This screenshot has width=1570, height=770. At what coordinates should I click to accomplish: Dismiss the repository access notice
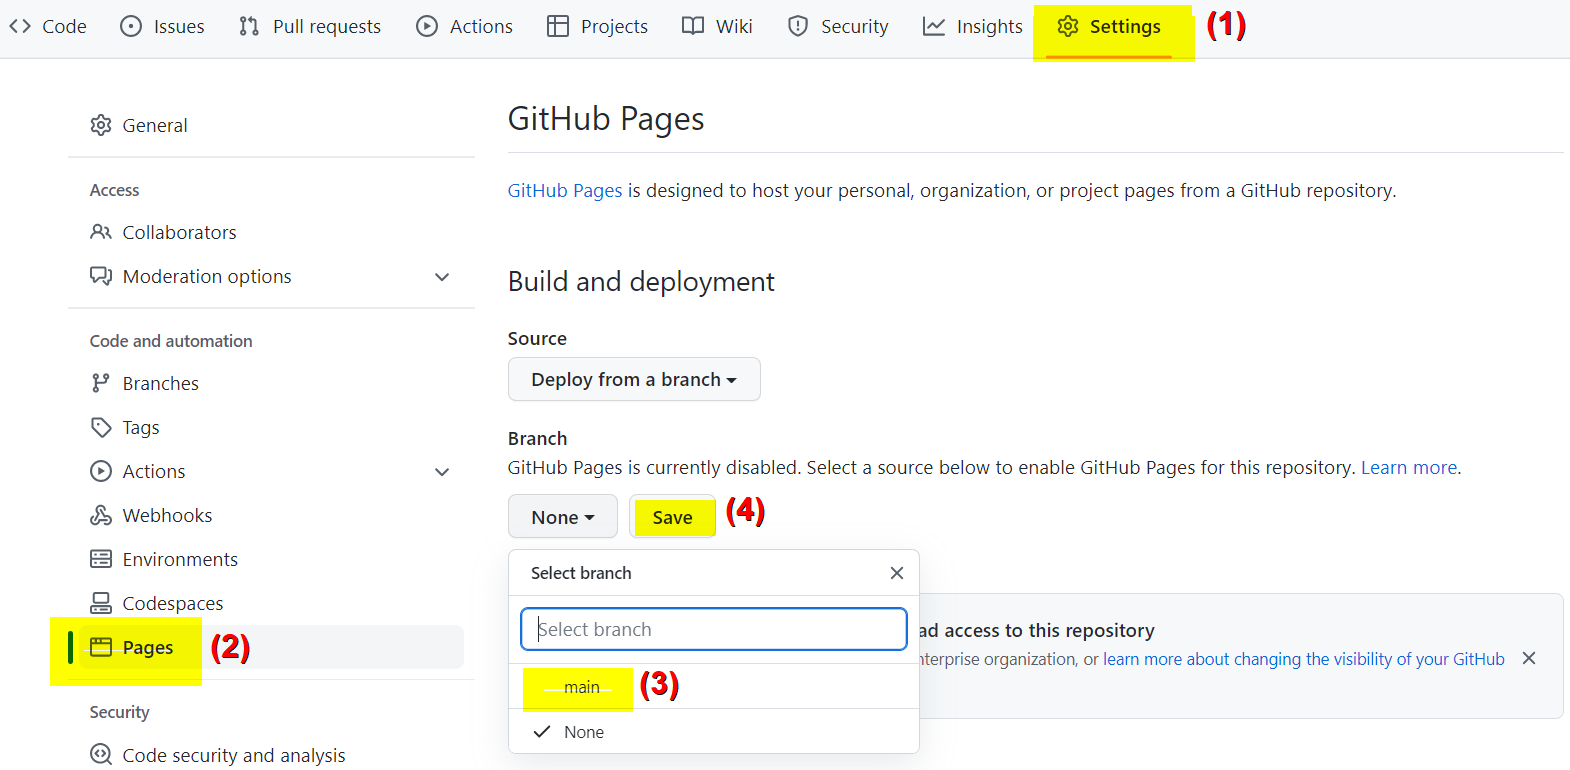1529,658
